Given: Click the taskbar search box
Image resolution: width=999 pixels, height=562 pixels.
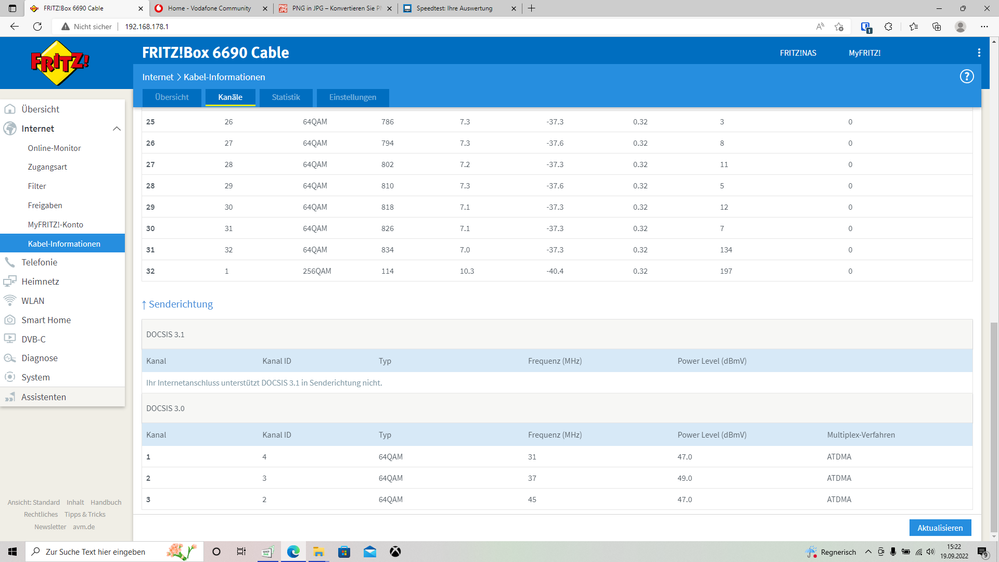Looking at the screenshot, I should pyautogui.click(x=113, y=552).
